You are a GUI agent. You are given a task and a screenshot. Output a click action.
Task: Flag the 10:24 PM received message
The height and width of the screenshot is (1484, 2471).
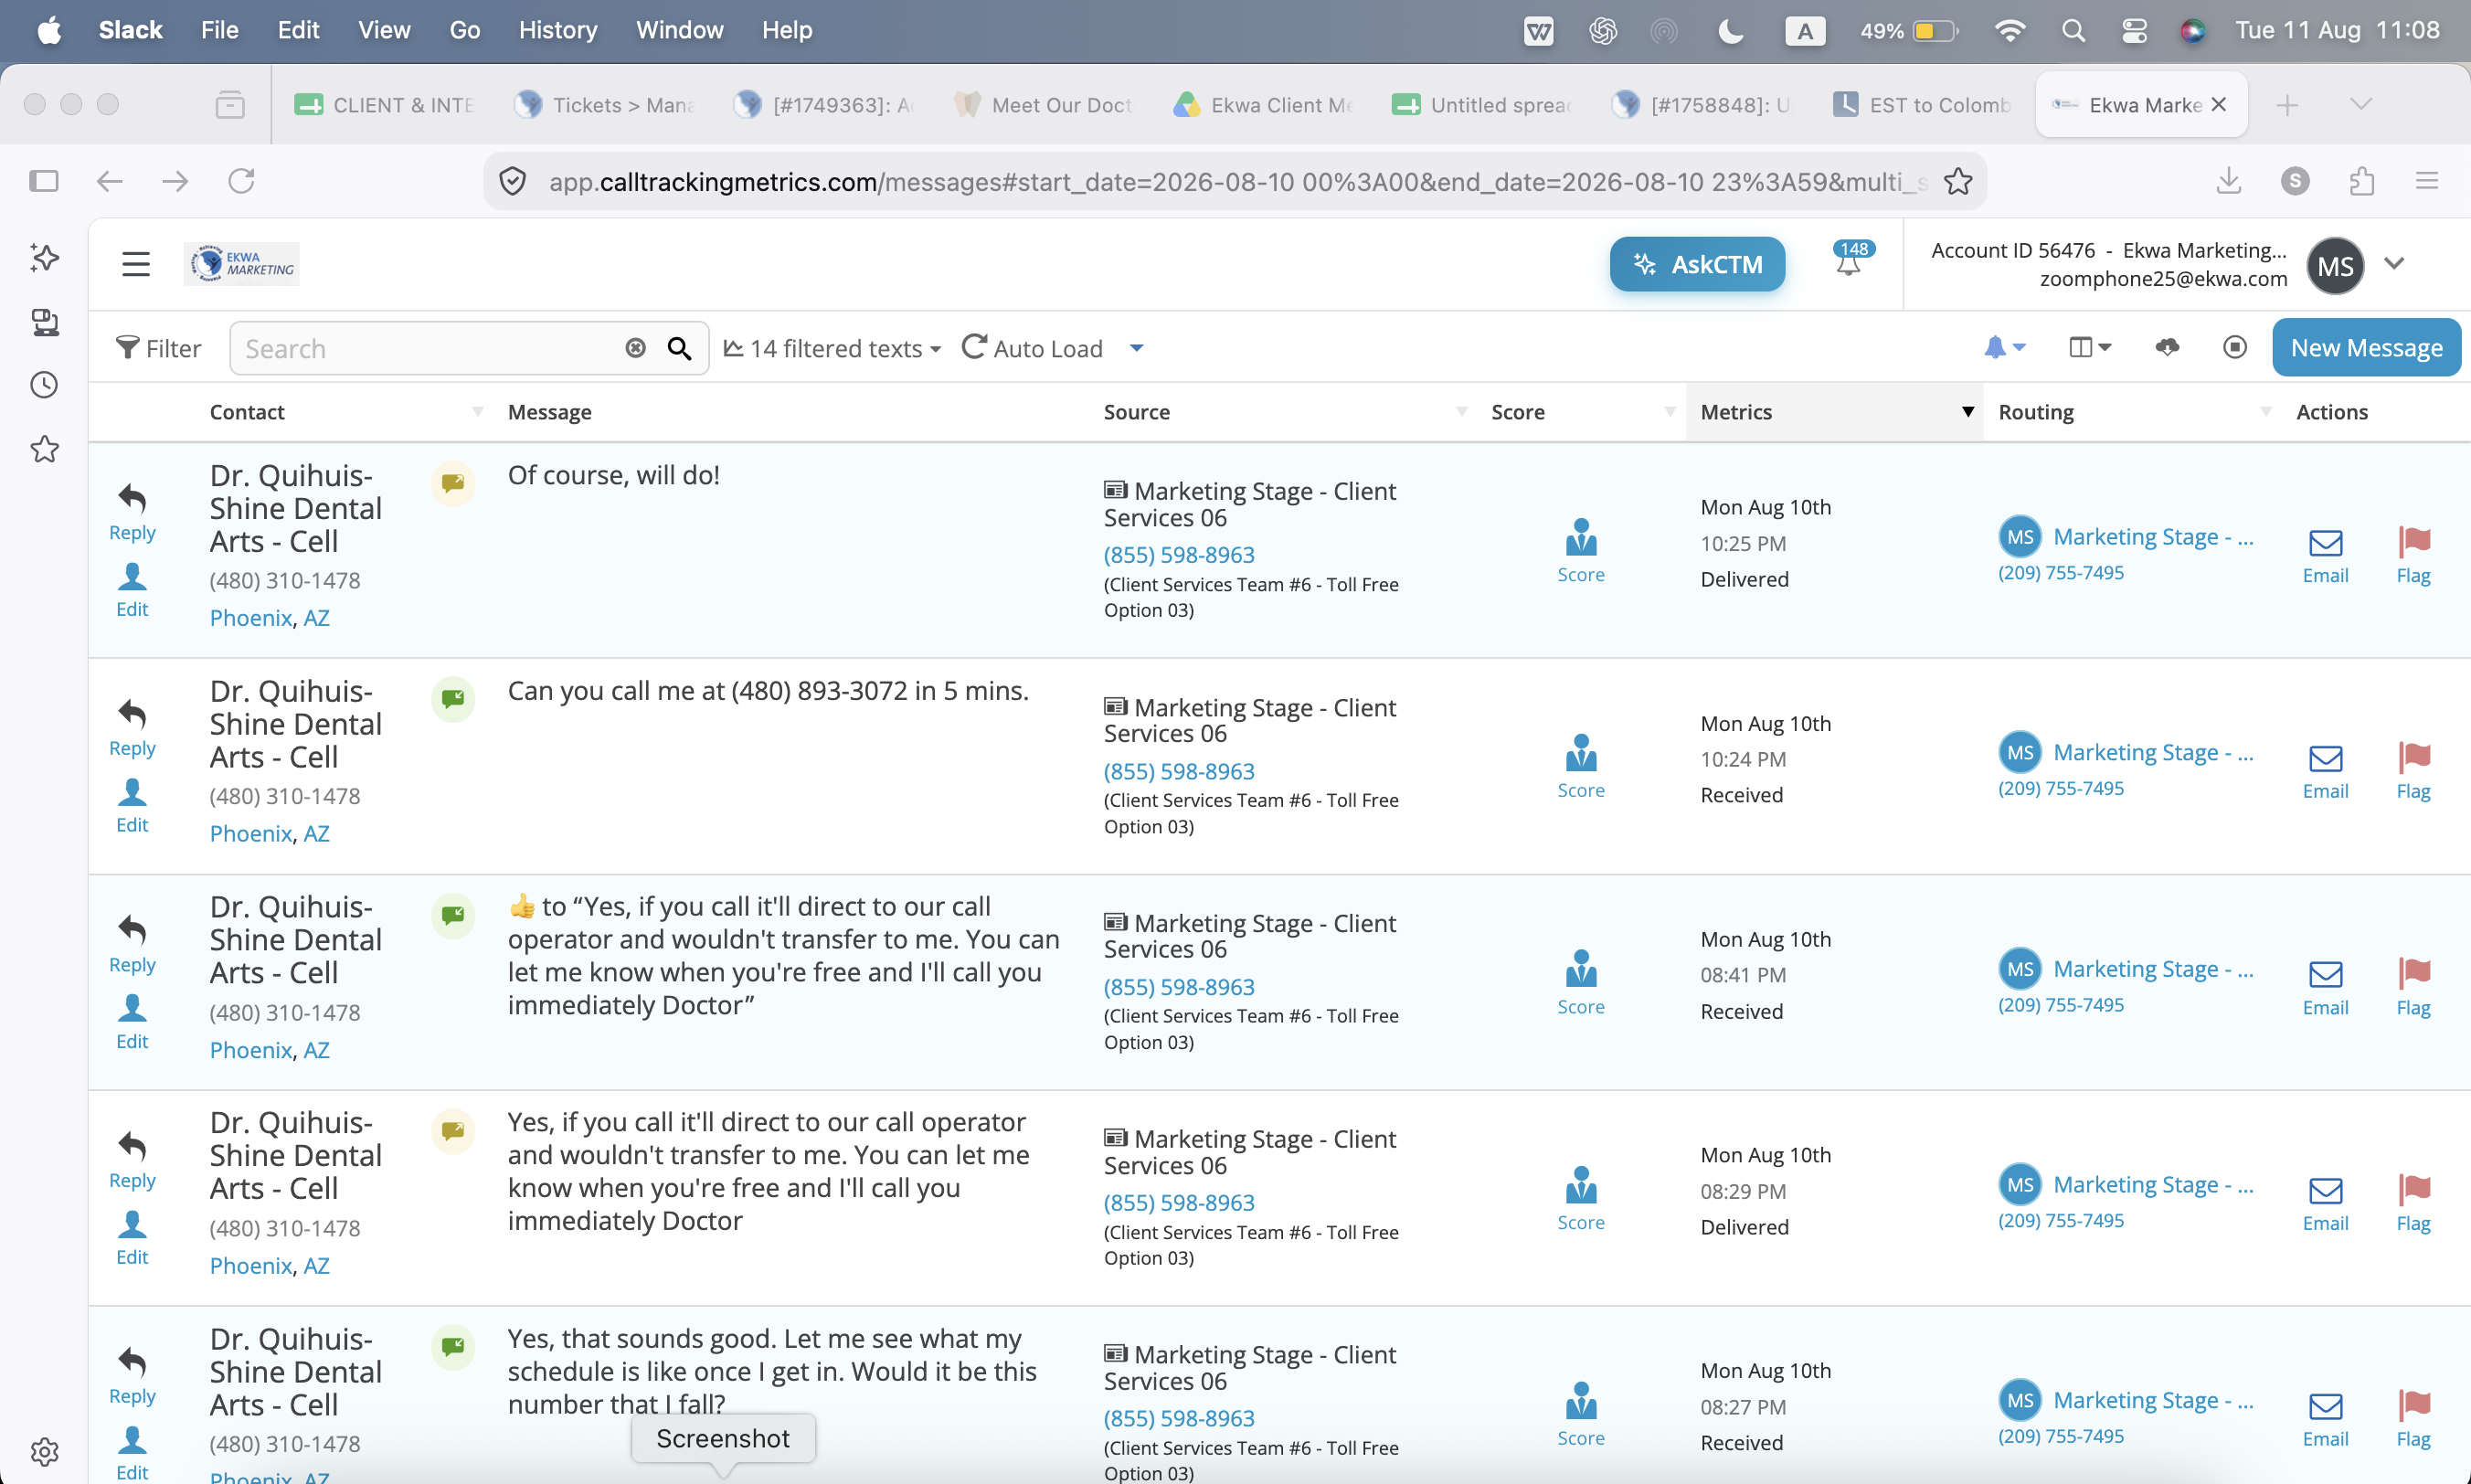pos(2413,773)
